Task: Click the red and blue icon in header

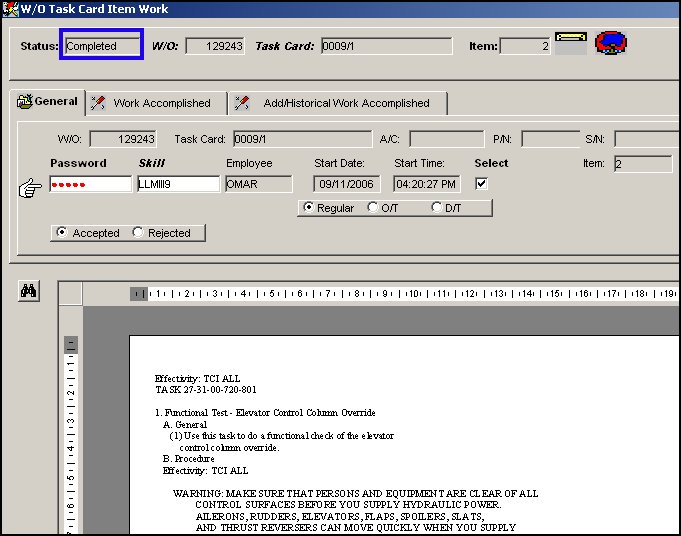Action: (611, 43)
